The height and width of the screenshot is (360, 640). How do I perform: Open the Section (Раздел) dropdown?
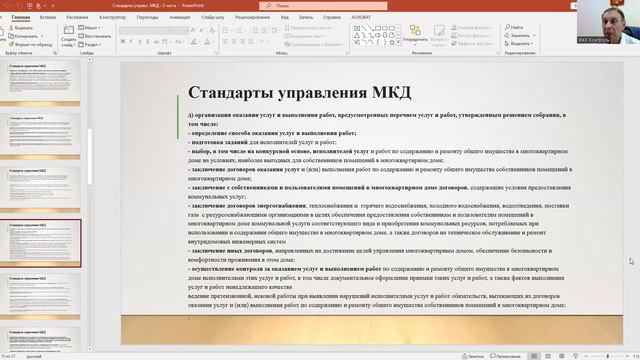point(90,44)
